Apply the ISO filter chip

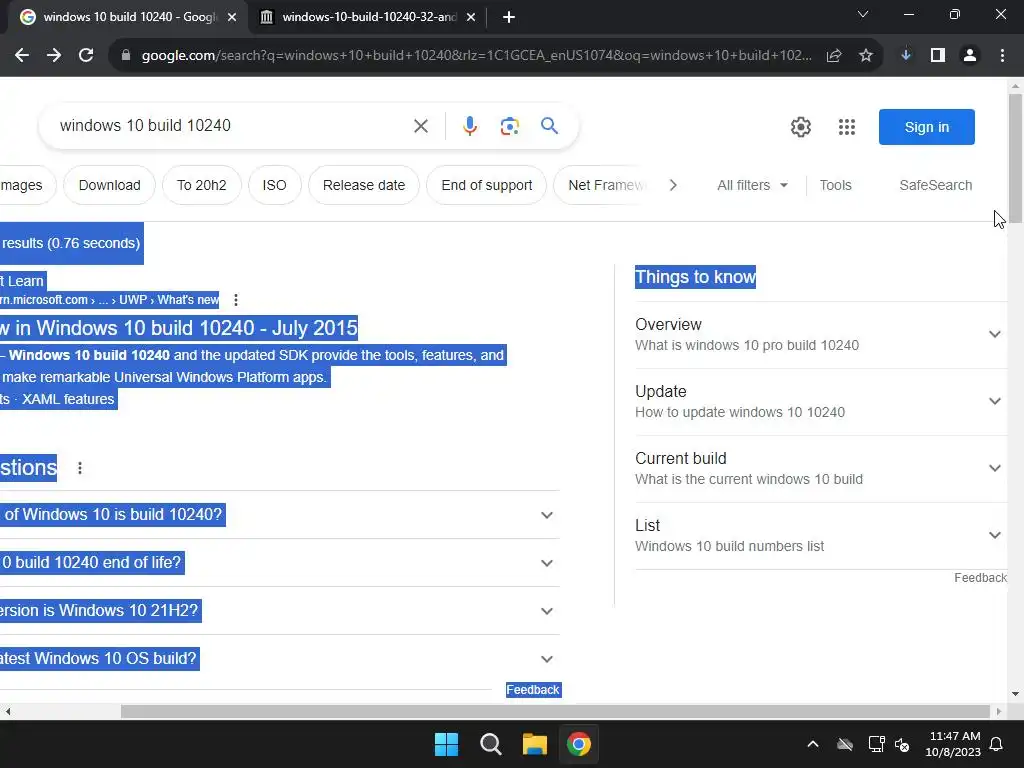[x=274, y=185]
